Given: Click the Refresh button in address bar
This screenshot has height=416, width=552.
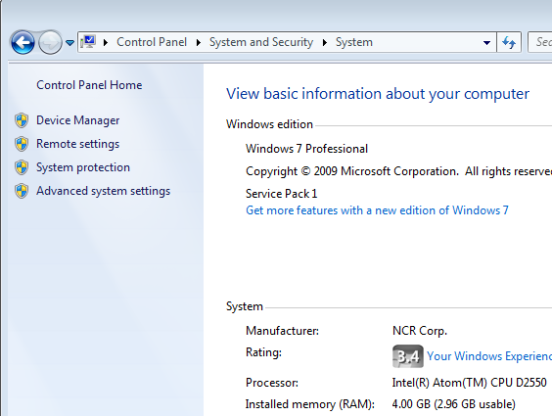Looking at the screenshot, I should coord(509,43).
